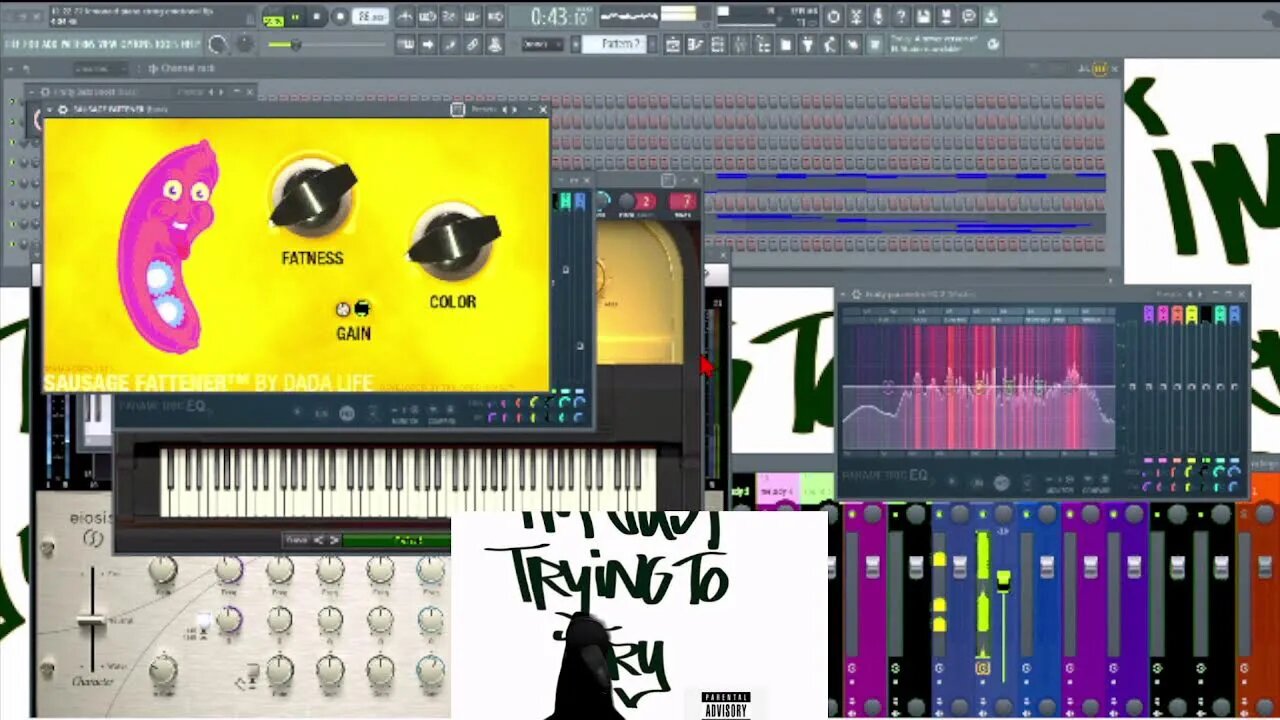This screenshot has width=1280, height=720.
Task: Click the metronome icon in the top toolbar
Action: 404,17
